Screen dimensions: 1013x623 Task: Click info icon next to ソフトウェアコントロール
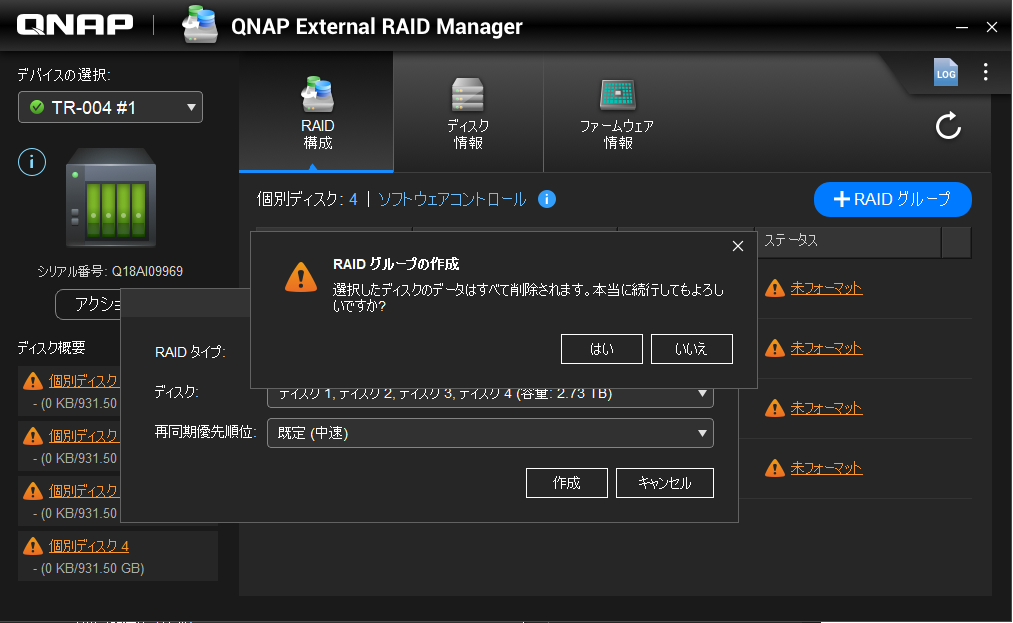[x=547, y=200]
